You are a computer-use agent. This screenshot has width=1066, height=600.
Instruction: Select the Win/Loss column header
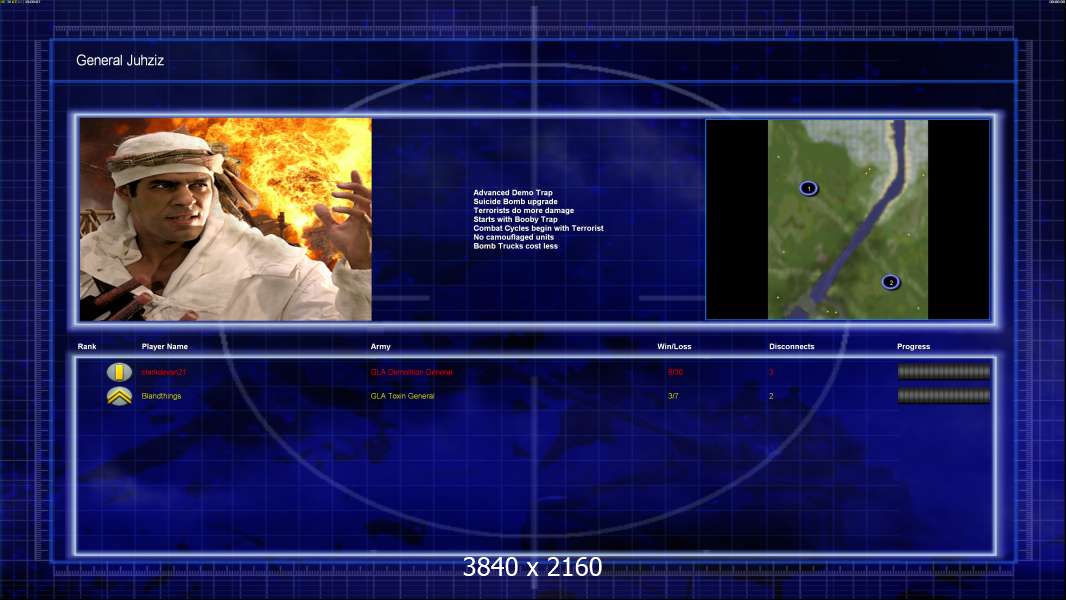pyautogui.click(x=674, y=347)
